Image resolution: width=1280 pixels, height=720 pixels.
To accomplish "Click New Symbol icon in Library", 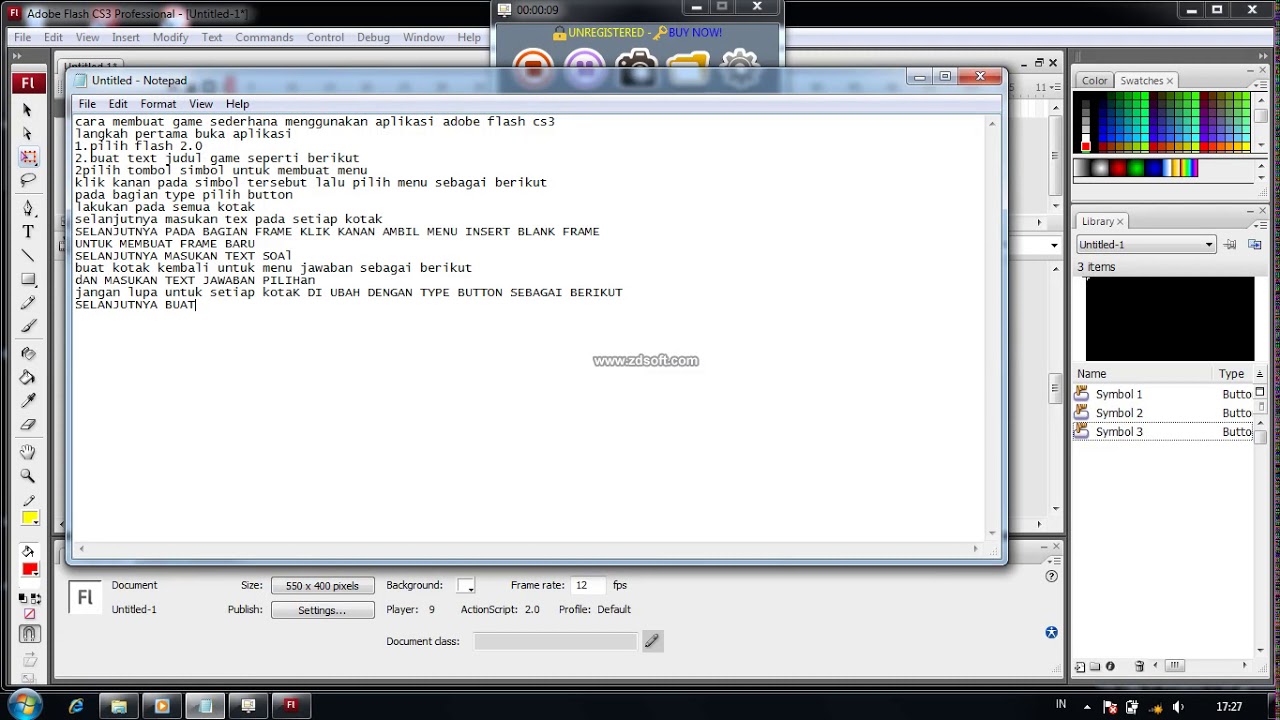I will (1080, 666).
